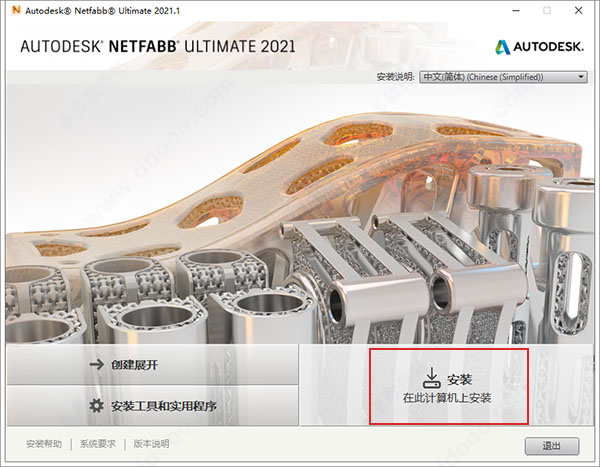Close the Netfabb installer window
The height and width of the screenshot is (467, 600).
[579, 11]
